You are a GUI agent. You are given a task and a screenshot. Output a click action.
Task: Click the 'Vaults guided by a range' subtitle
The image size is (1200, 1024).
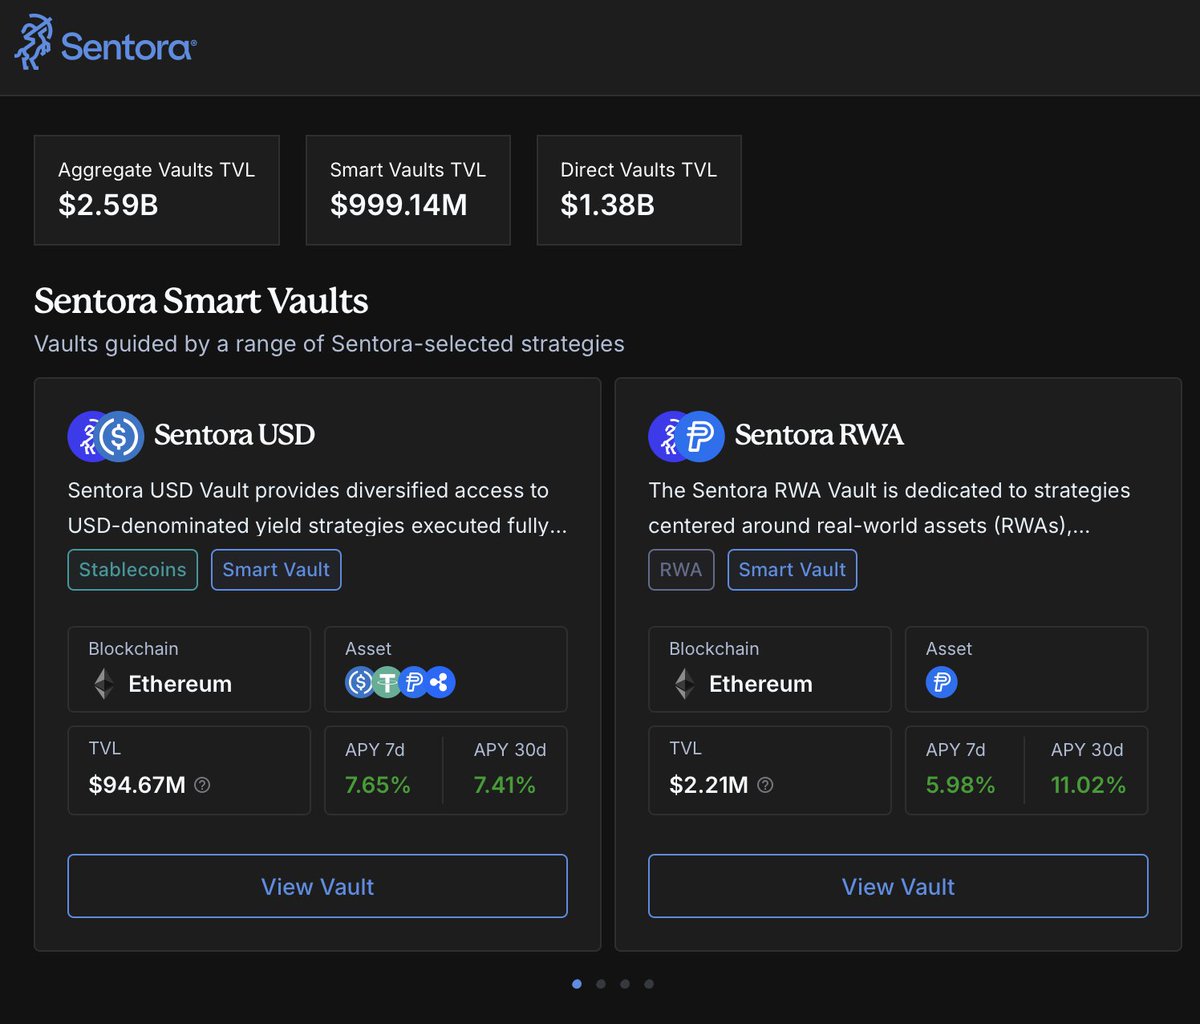(329, 344)
